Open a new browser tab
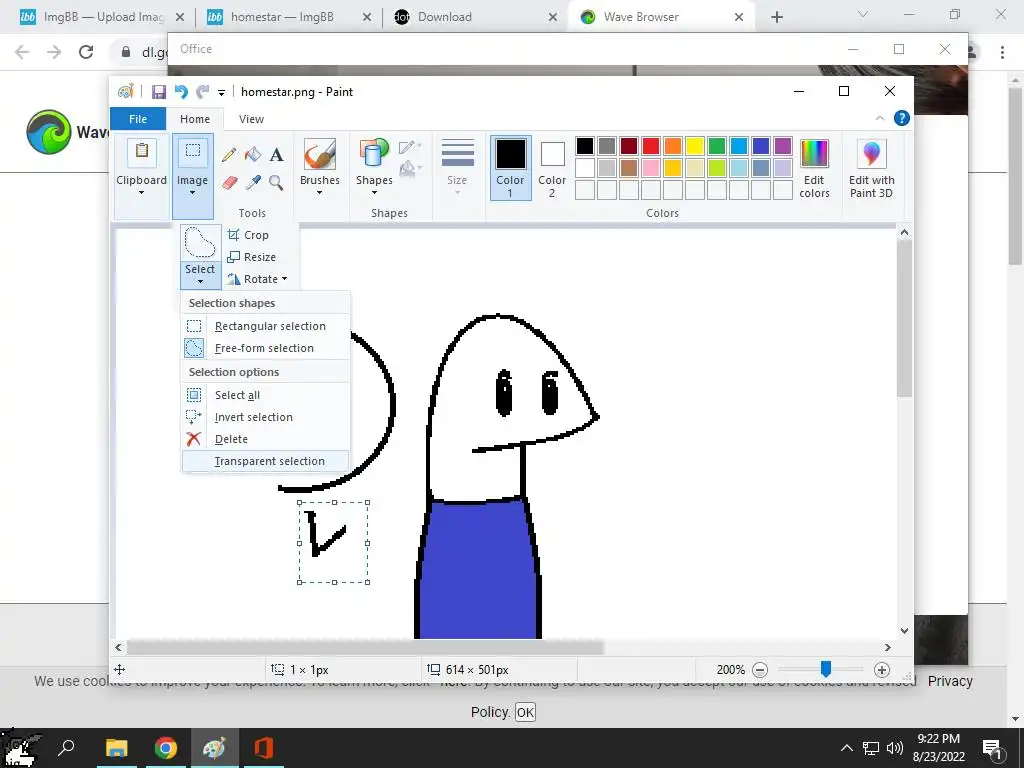 (776, 17)
